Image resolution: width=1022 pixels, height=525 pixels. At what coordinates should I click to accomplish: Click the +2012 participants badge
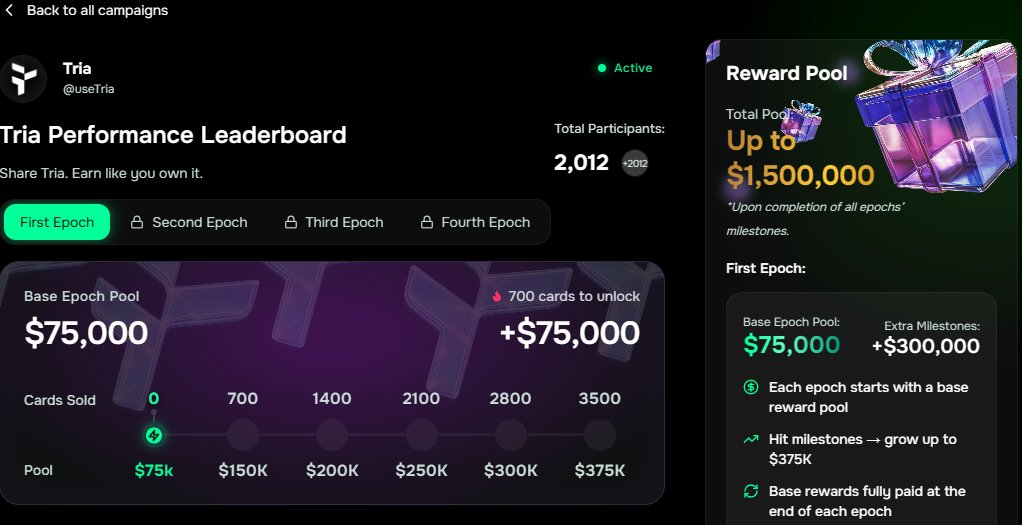635,163
